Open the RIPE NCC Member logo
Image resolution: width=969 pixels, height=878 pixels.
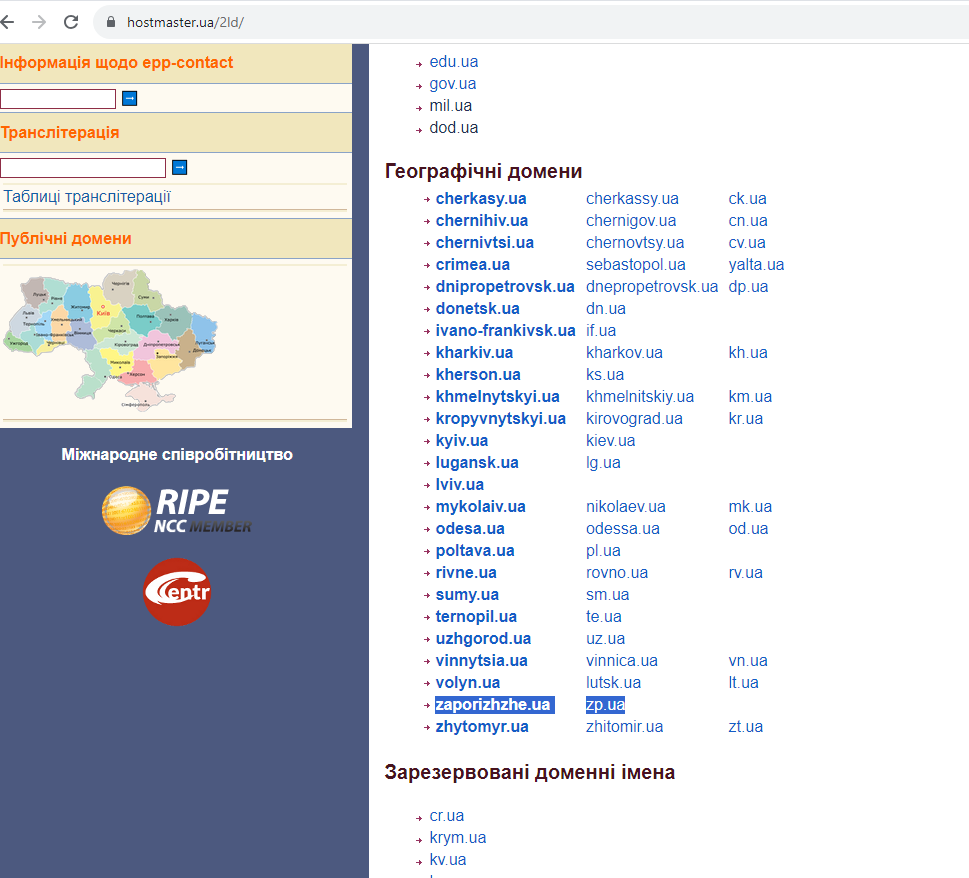[177, 510]
